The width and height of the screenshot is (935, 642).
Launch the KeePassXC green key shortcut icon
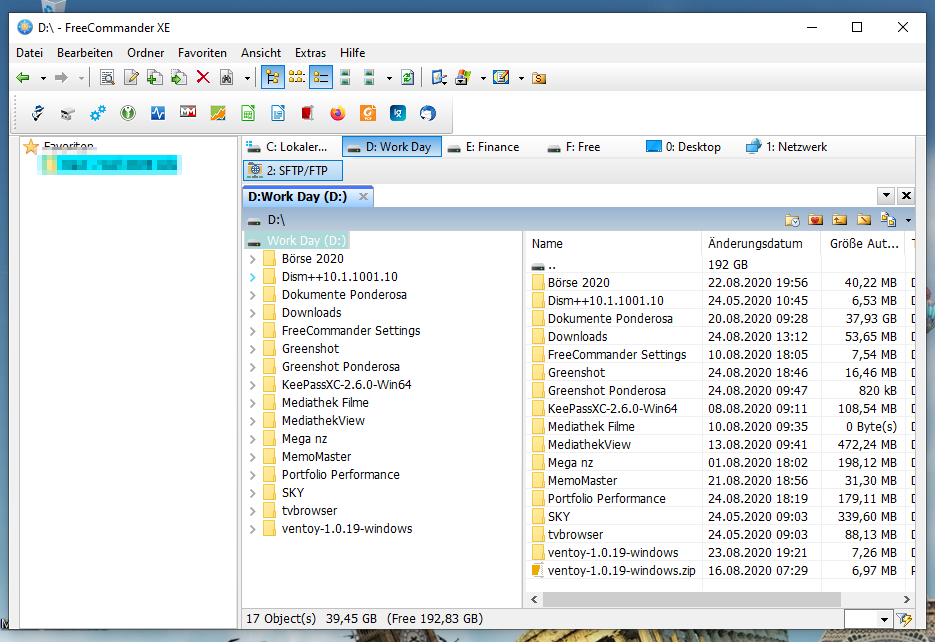click(x=128, y=113)
